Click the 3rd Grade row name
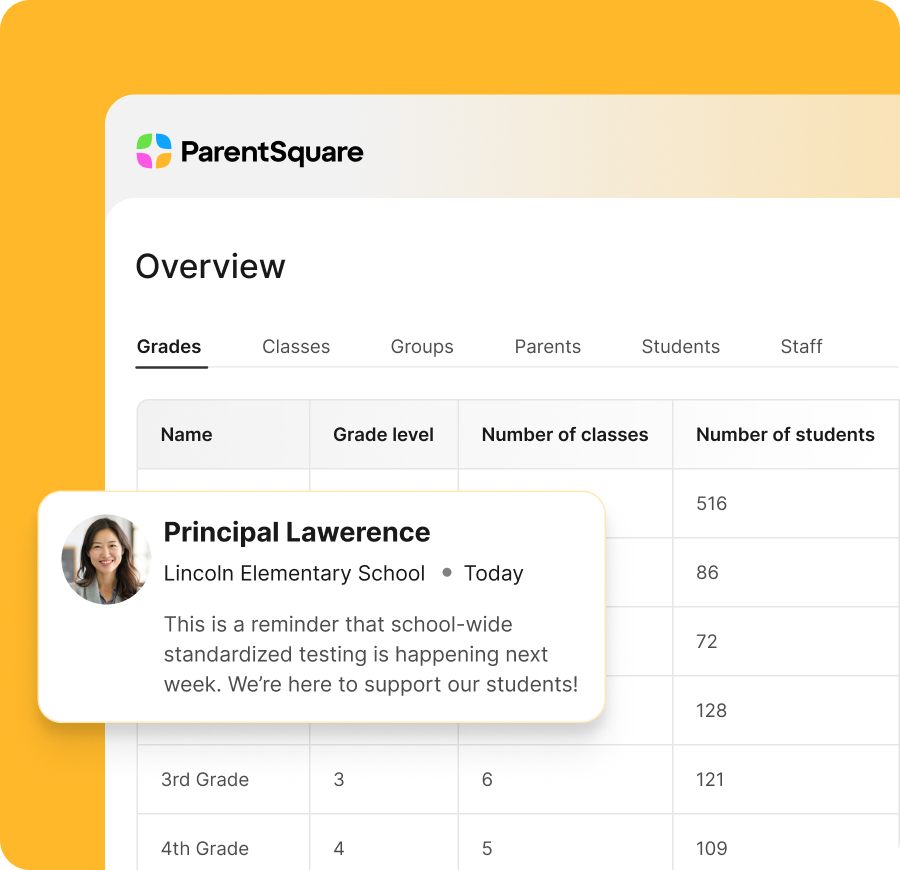The image size is (900, 870). [205, 779]
